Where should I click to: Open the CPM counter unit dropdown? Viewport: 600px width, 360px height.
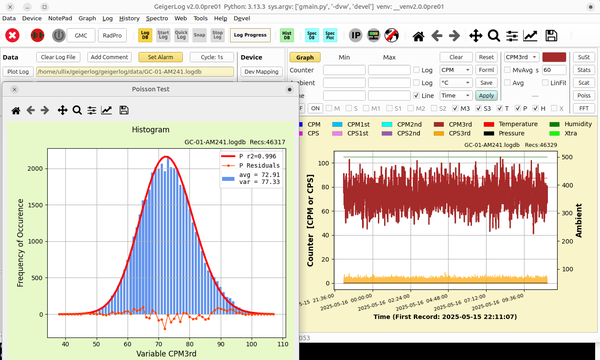(456, 70)
